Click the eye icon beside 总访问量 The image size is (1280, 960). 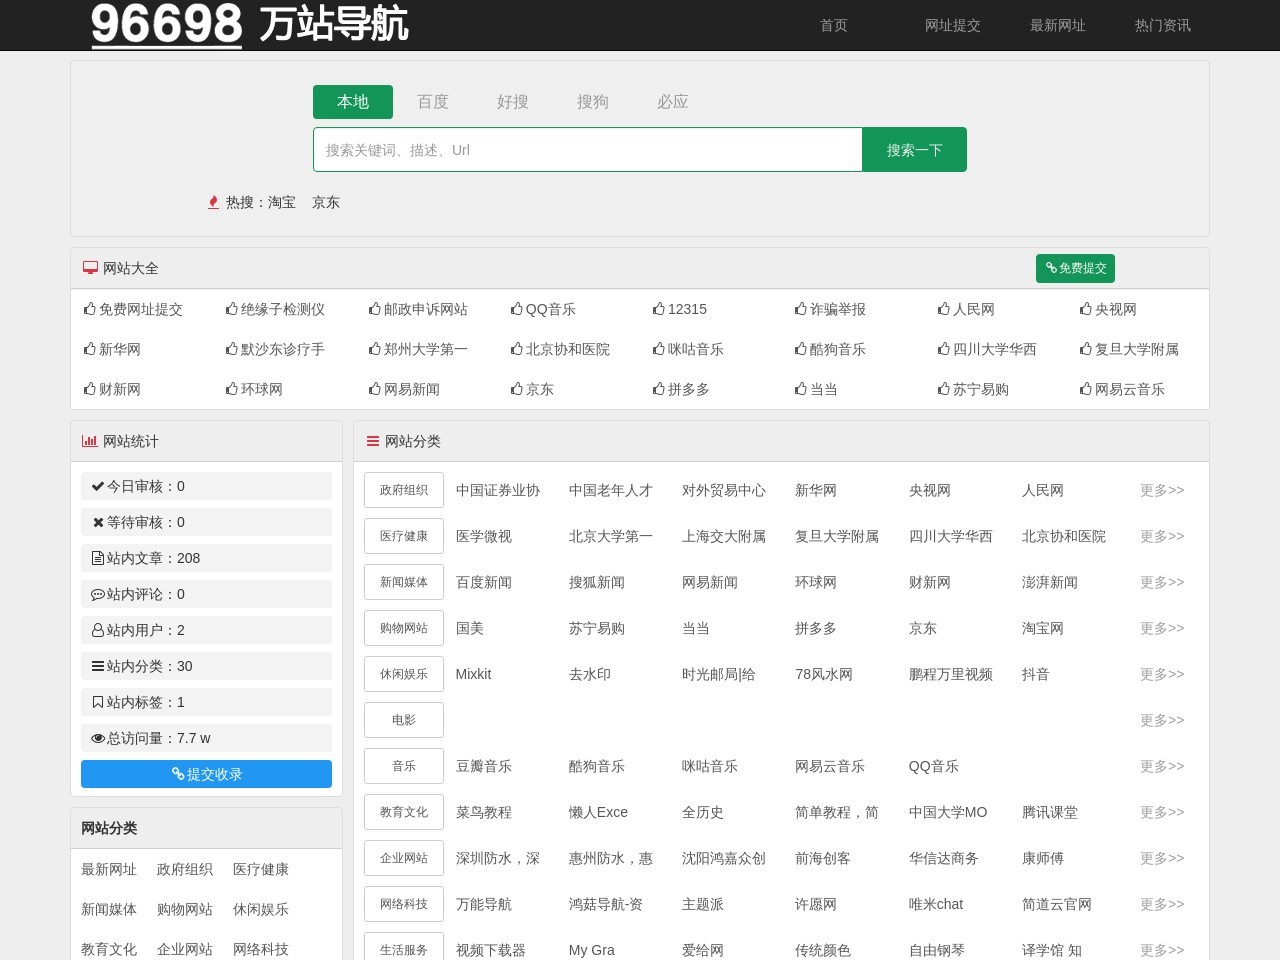(x=98, y=738)
